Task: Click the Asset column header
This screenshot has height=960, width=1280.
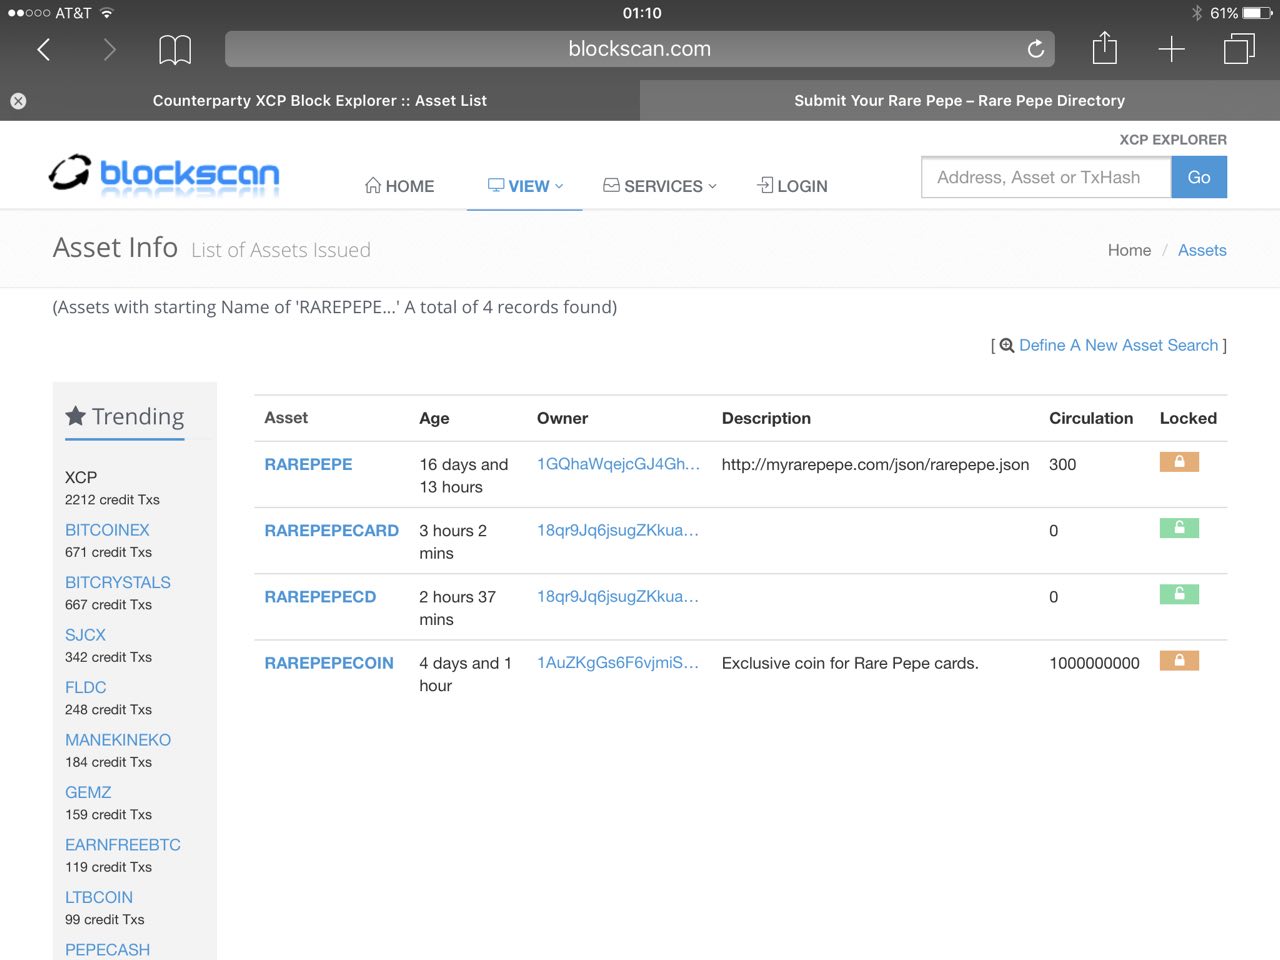Action: [286, 418]
